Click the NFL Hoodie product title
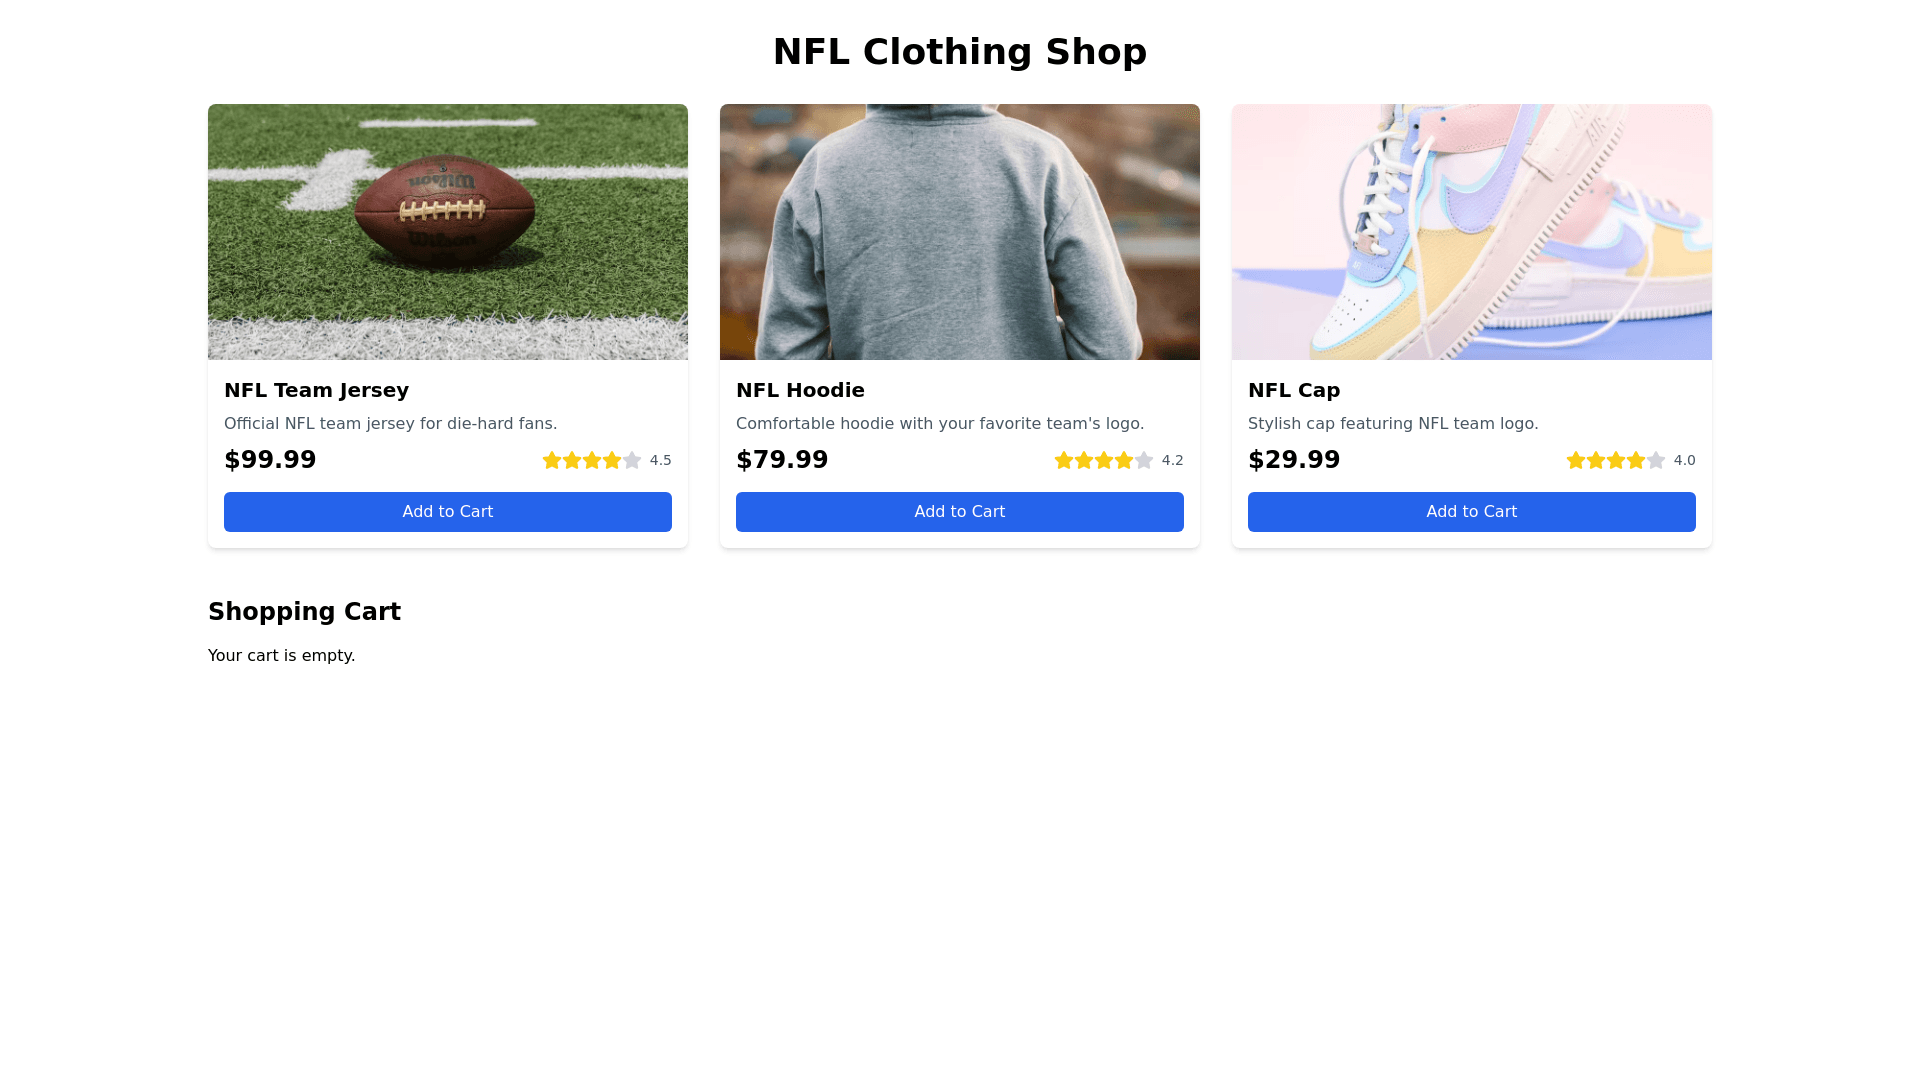Screen dimensions: 1920x1080 (800, 390)
